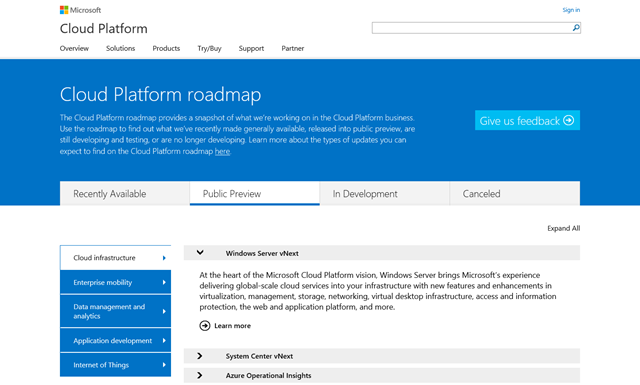Click the Data management and analytics arrow
The image size is (640, 385).
[x=164, y=311]
